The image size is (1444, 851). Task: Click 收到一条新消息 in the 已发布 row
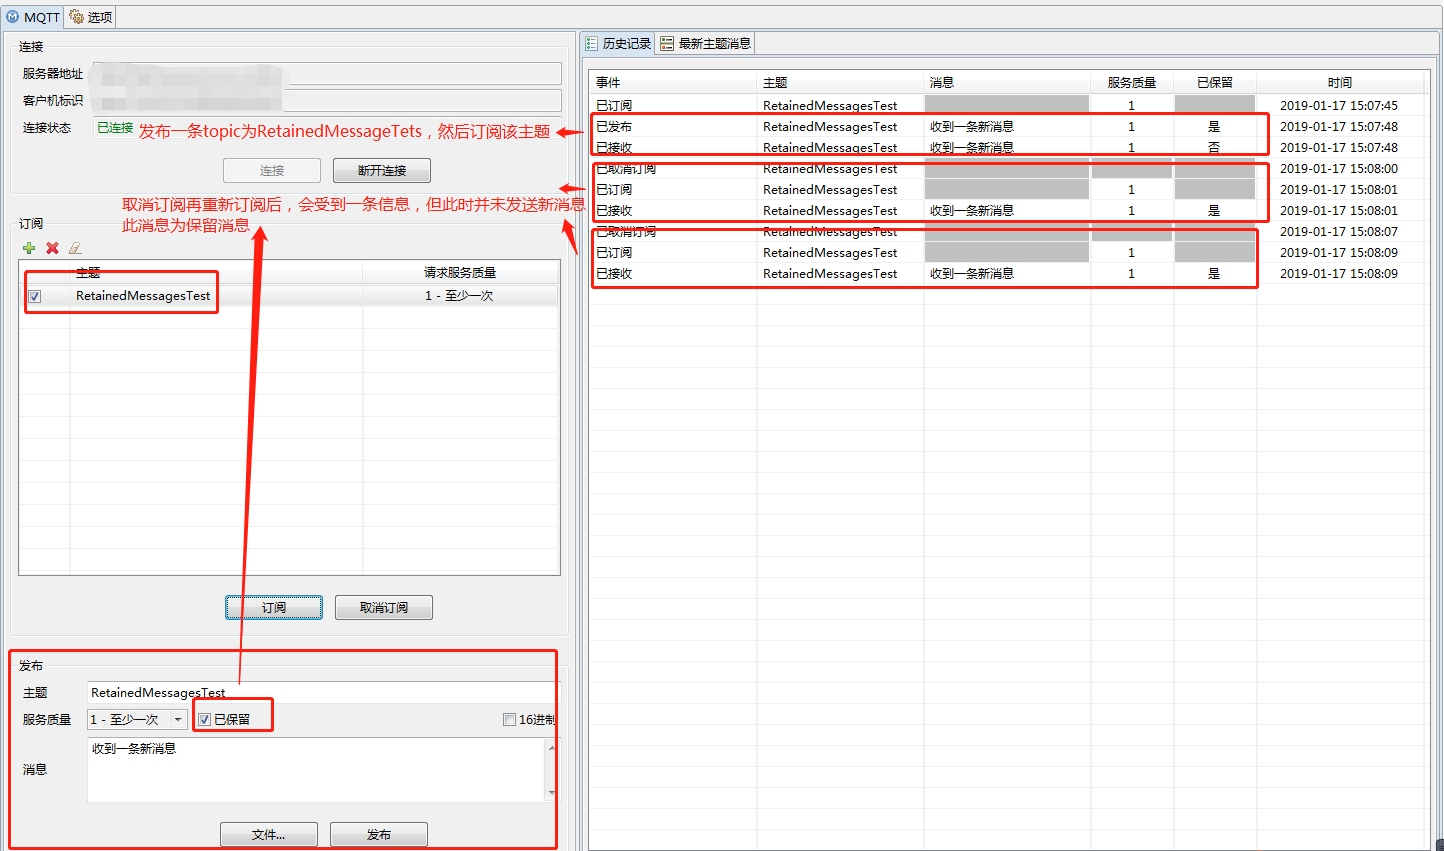(972, 126)
